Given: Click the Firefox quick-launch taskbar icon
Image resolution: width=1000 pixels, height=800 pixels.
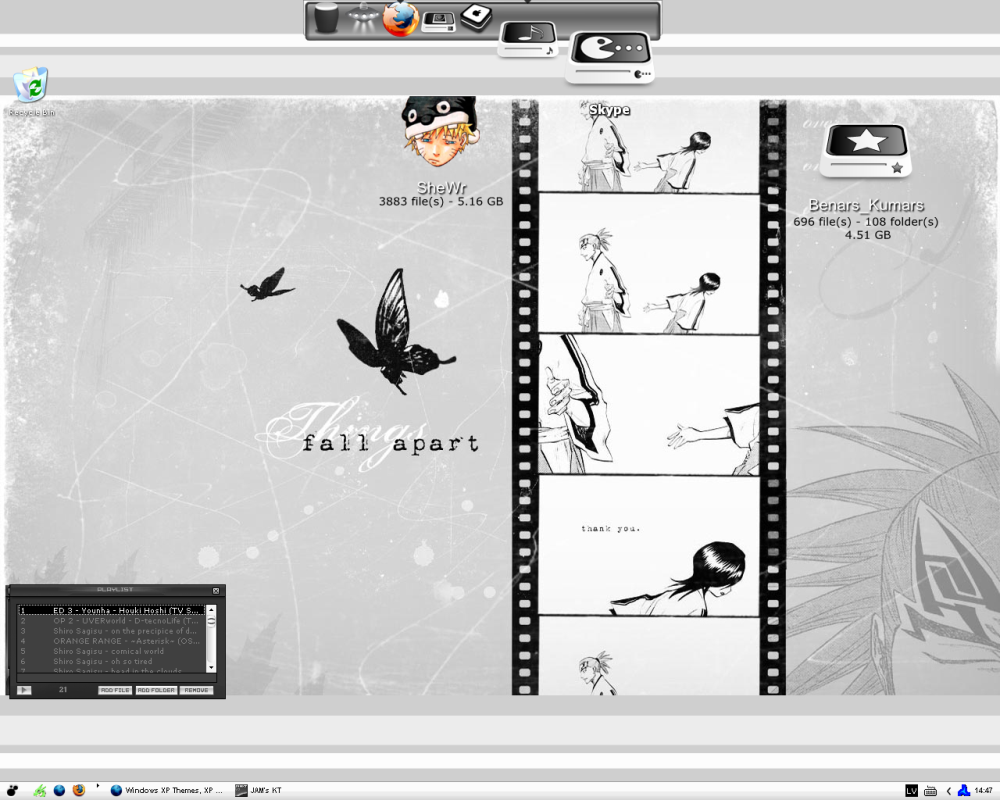Looking at the screenshot, I should click(x=78, y=790).
